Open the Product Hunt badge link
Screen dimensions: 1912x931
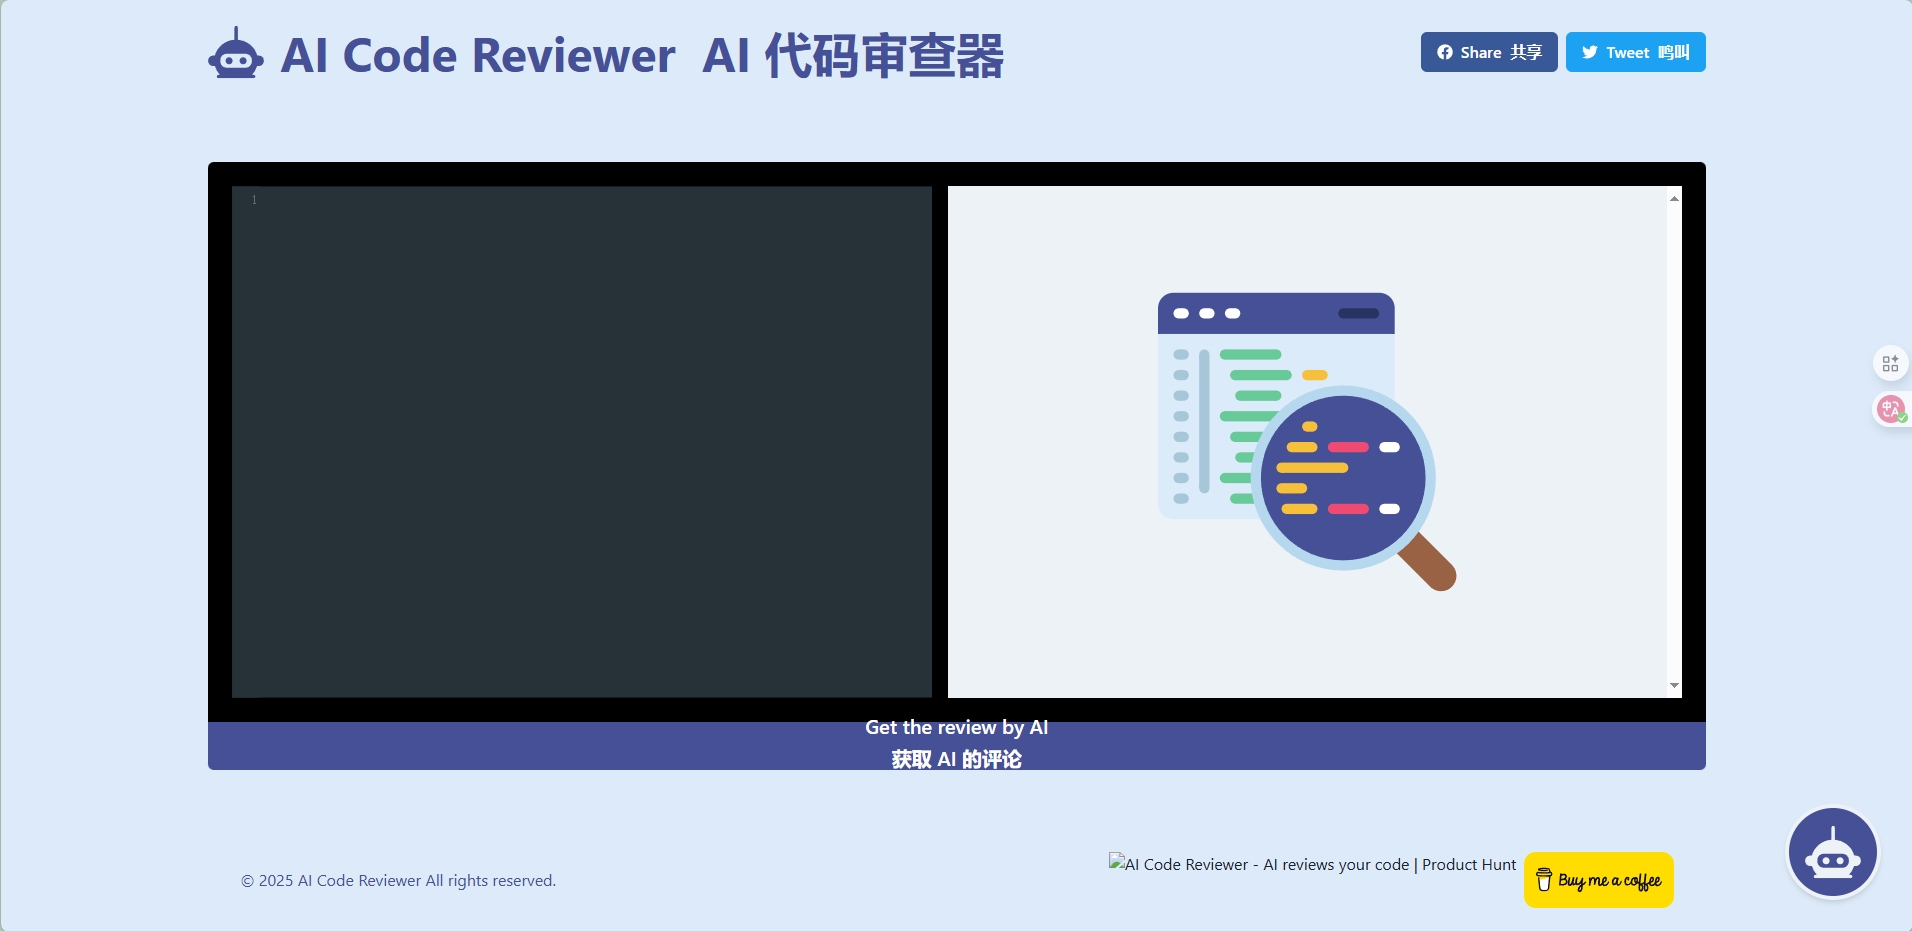click(x=1312, y=864)
